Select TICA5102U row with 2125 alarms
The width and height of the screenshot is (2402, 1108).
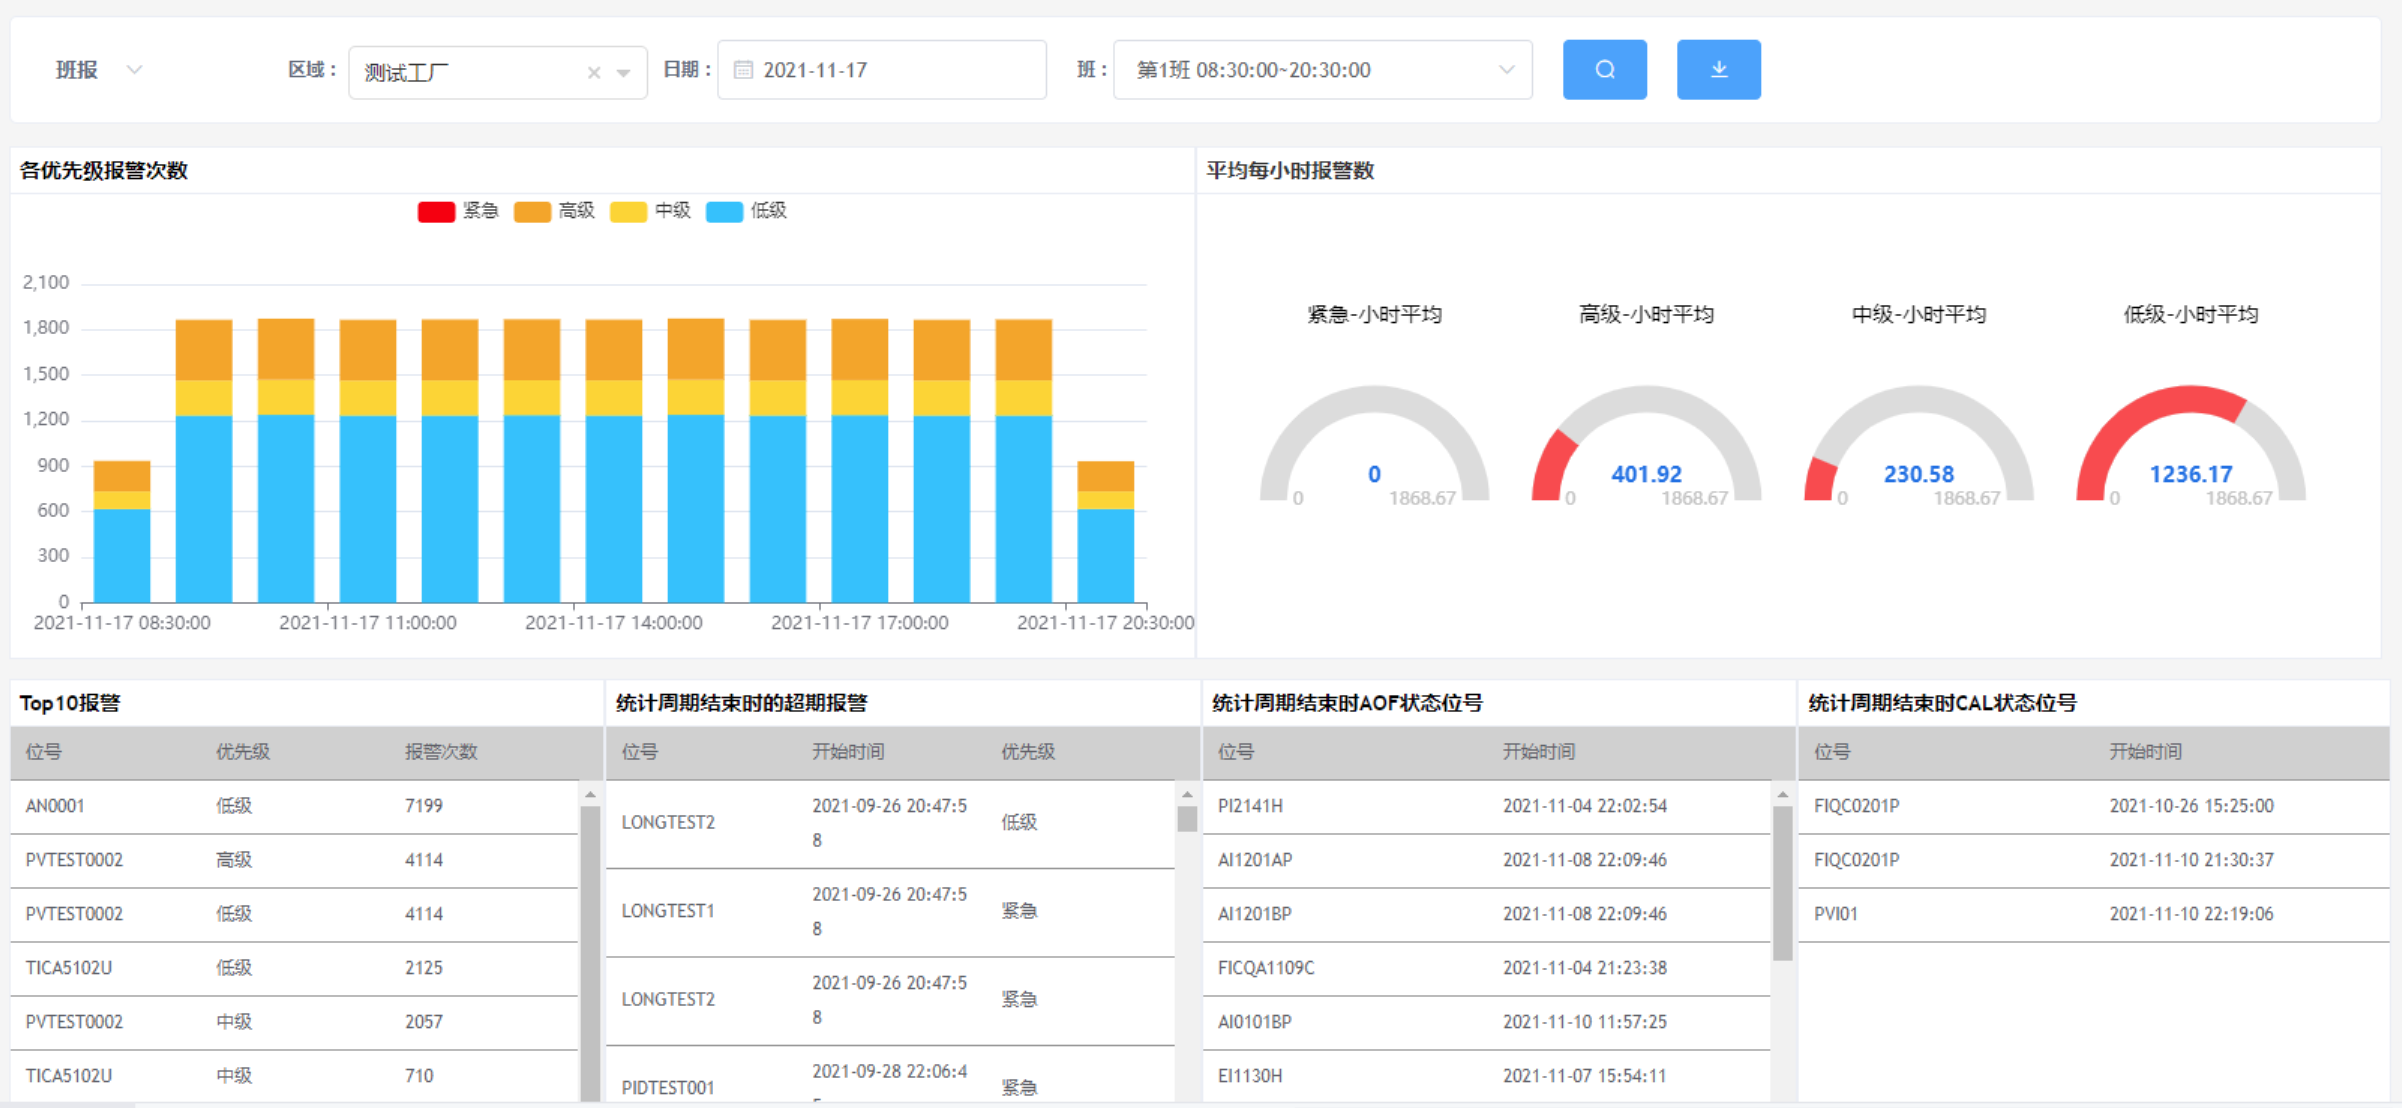coord(294,969)
